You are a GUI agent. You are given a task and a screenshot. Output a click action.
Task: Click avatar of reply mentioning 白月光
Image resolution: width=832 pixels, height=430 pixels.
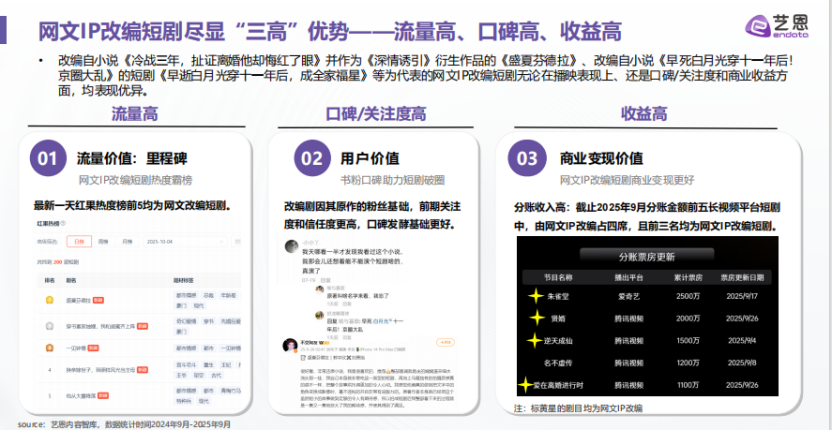click(x=320, y=315)
